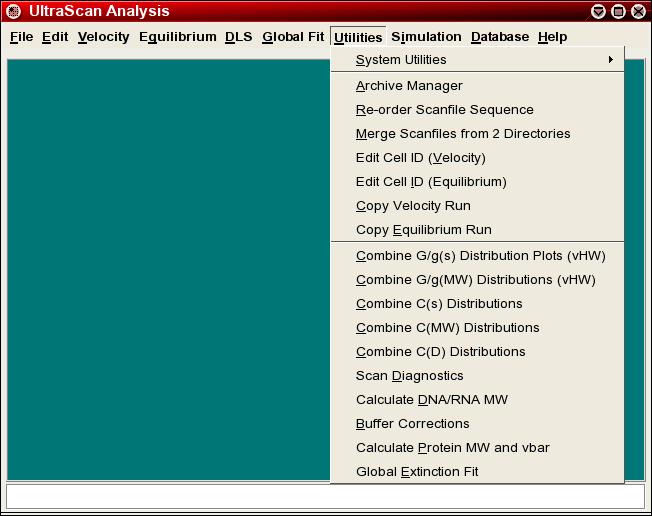This screenshot has width=652, height=516.
Task: Click Copy Velocity Run menu entry
Action: (413, 206)
